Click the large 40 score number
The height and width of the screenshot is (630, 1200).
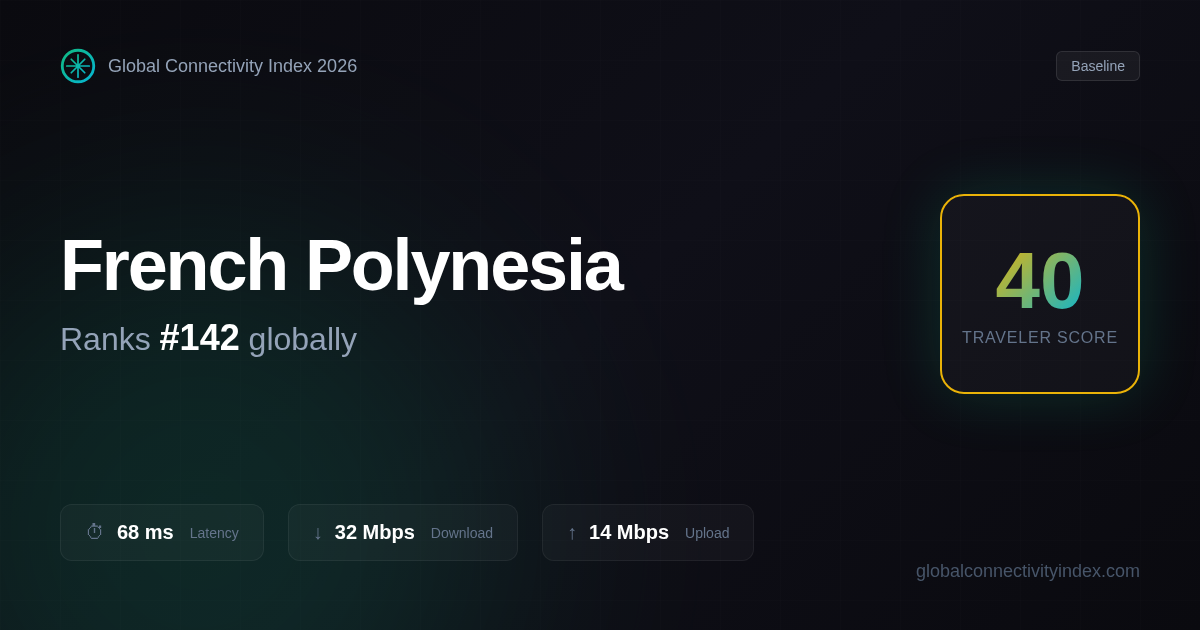pyautogui.click(x=1039, y=281)
